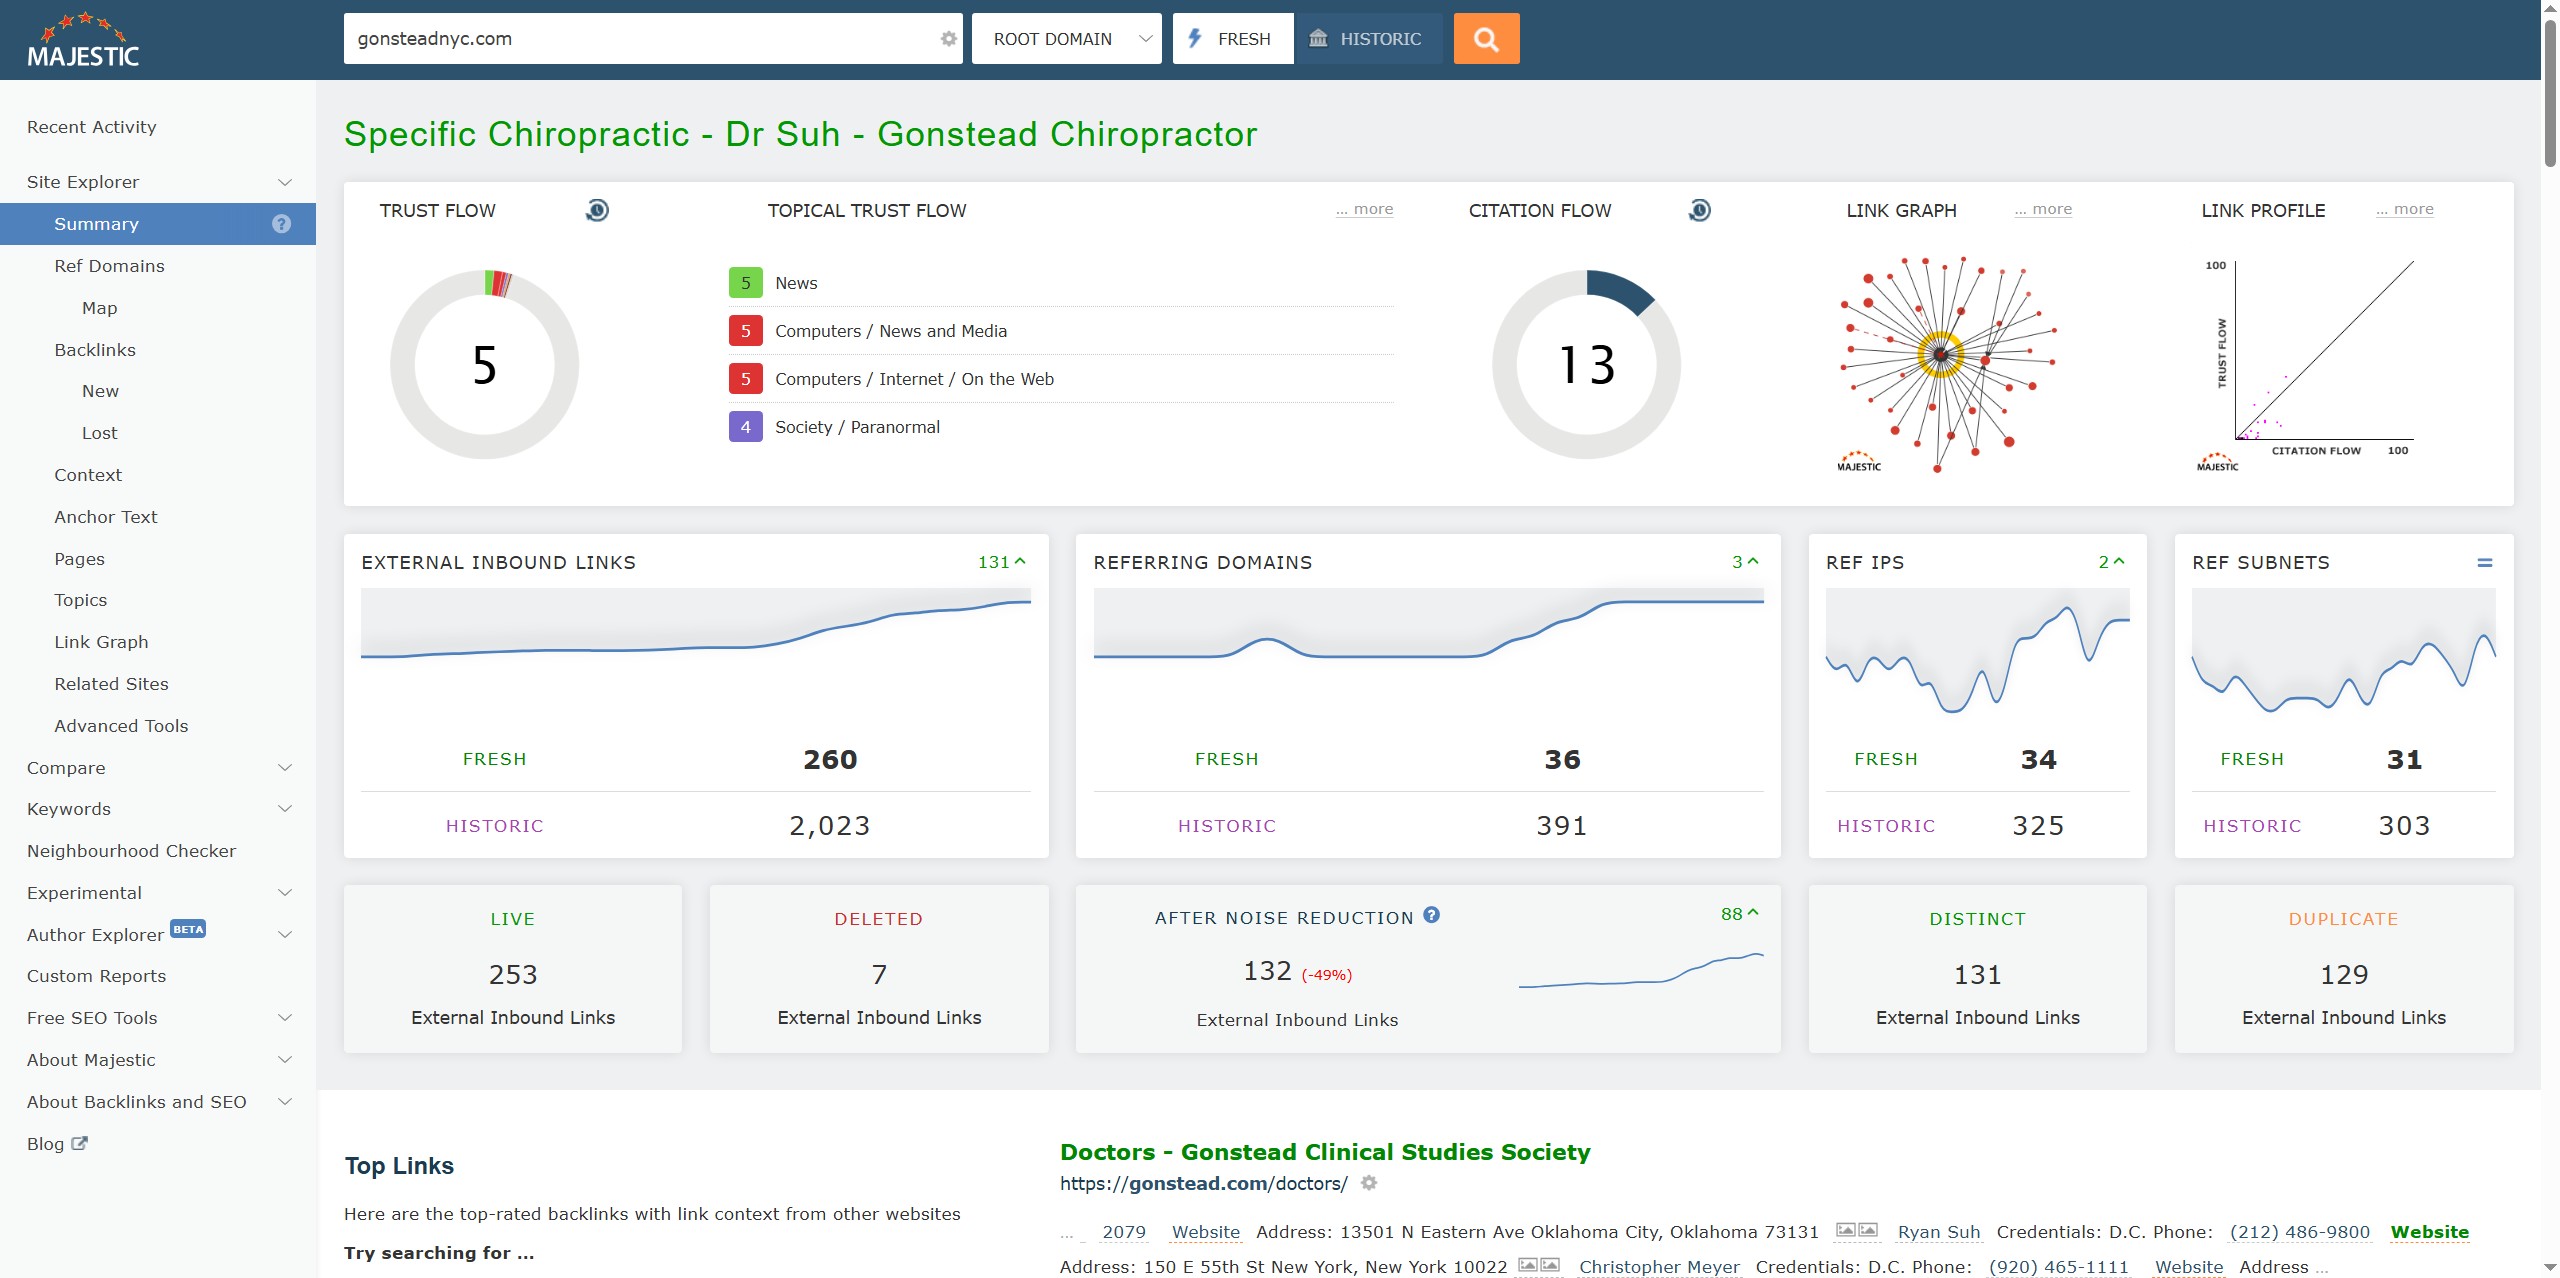Click the Summary help question mark icon
This screenshot has height=1278, width=2560.
281,224
